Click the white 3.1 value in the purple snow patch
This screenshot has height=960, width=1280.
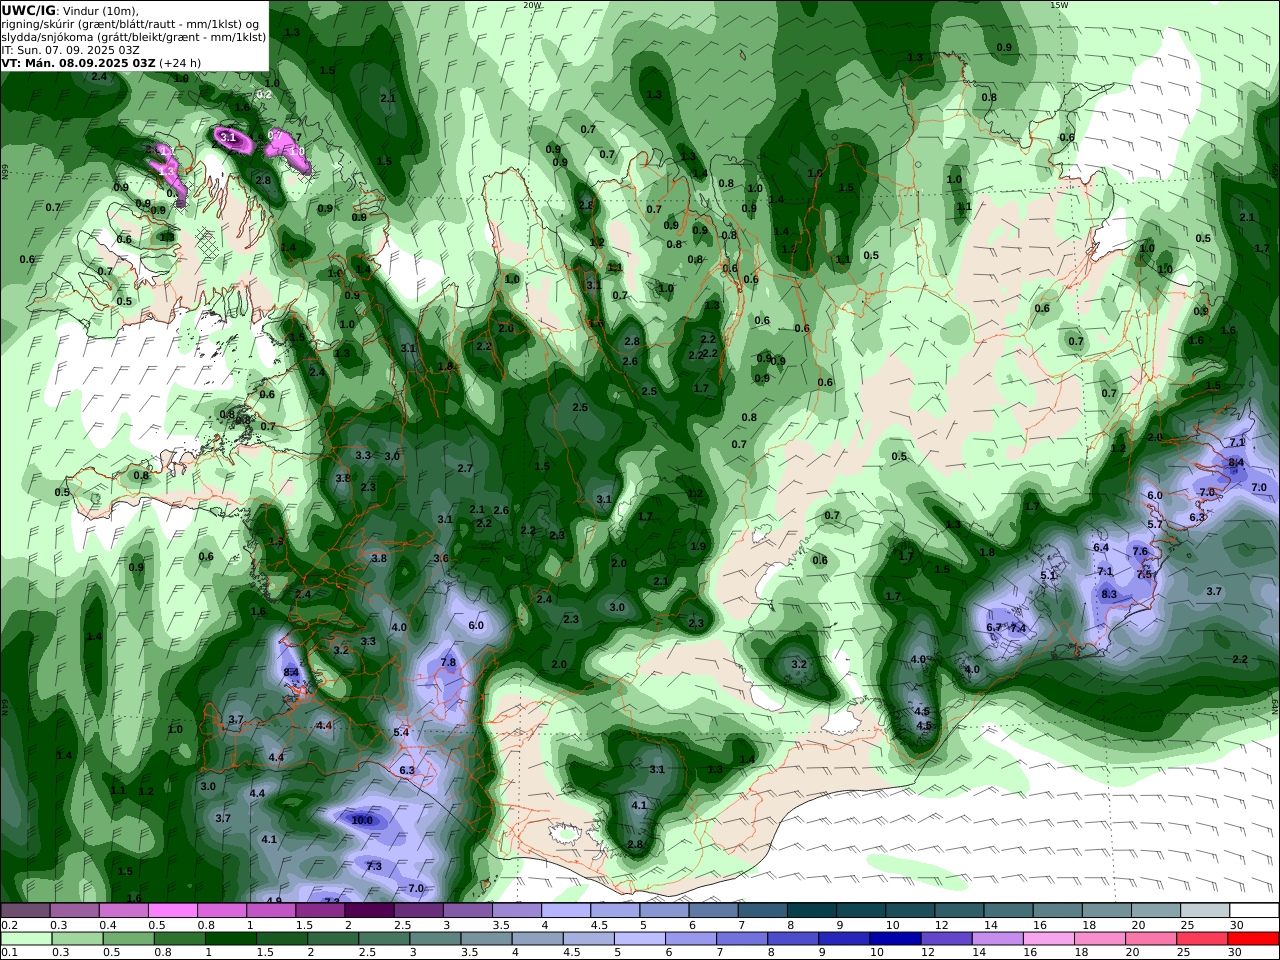228,137
